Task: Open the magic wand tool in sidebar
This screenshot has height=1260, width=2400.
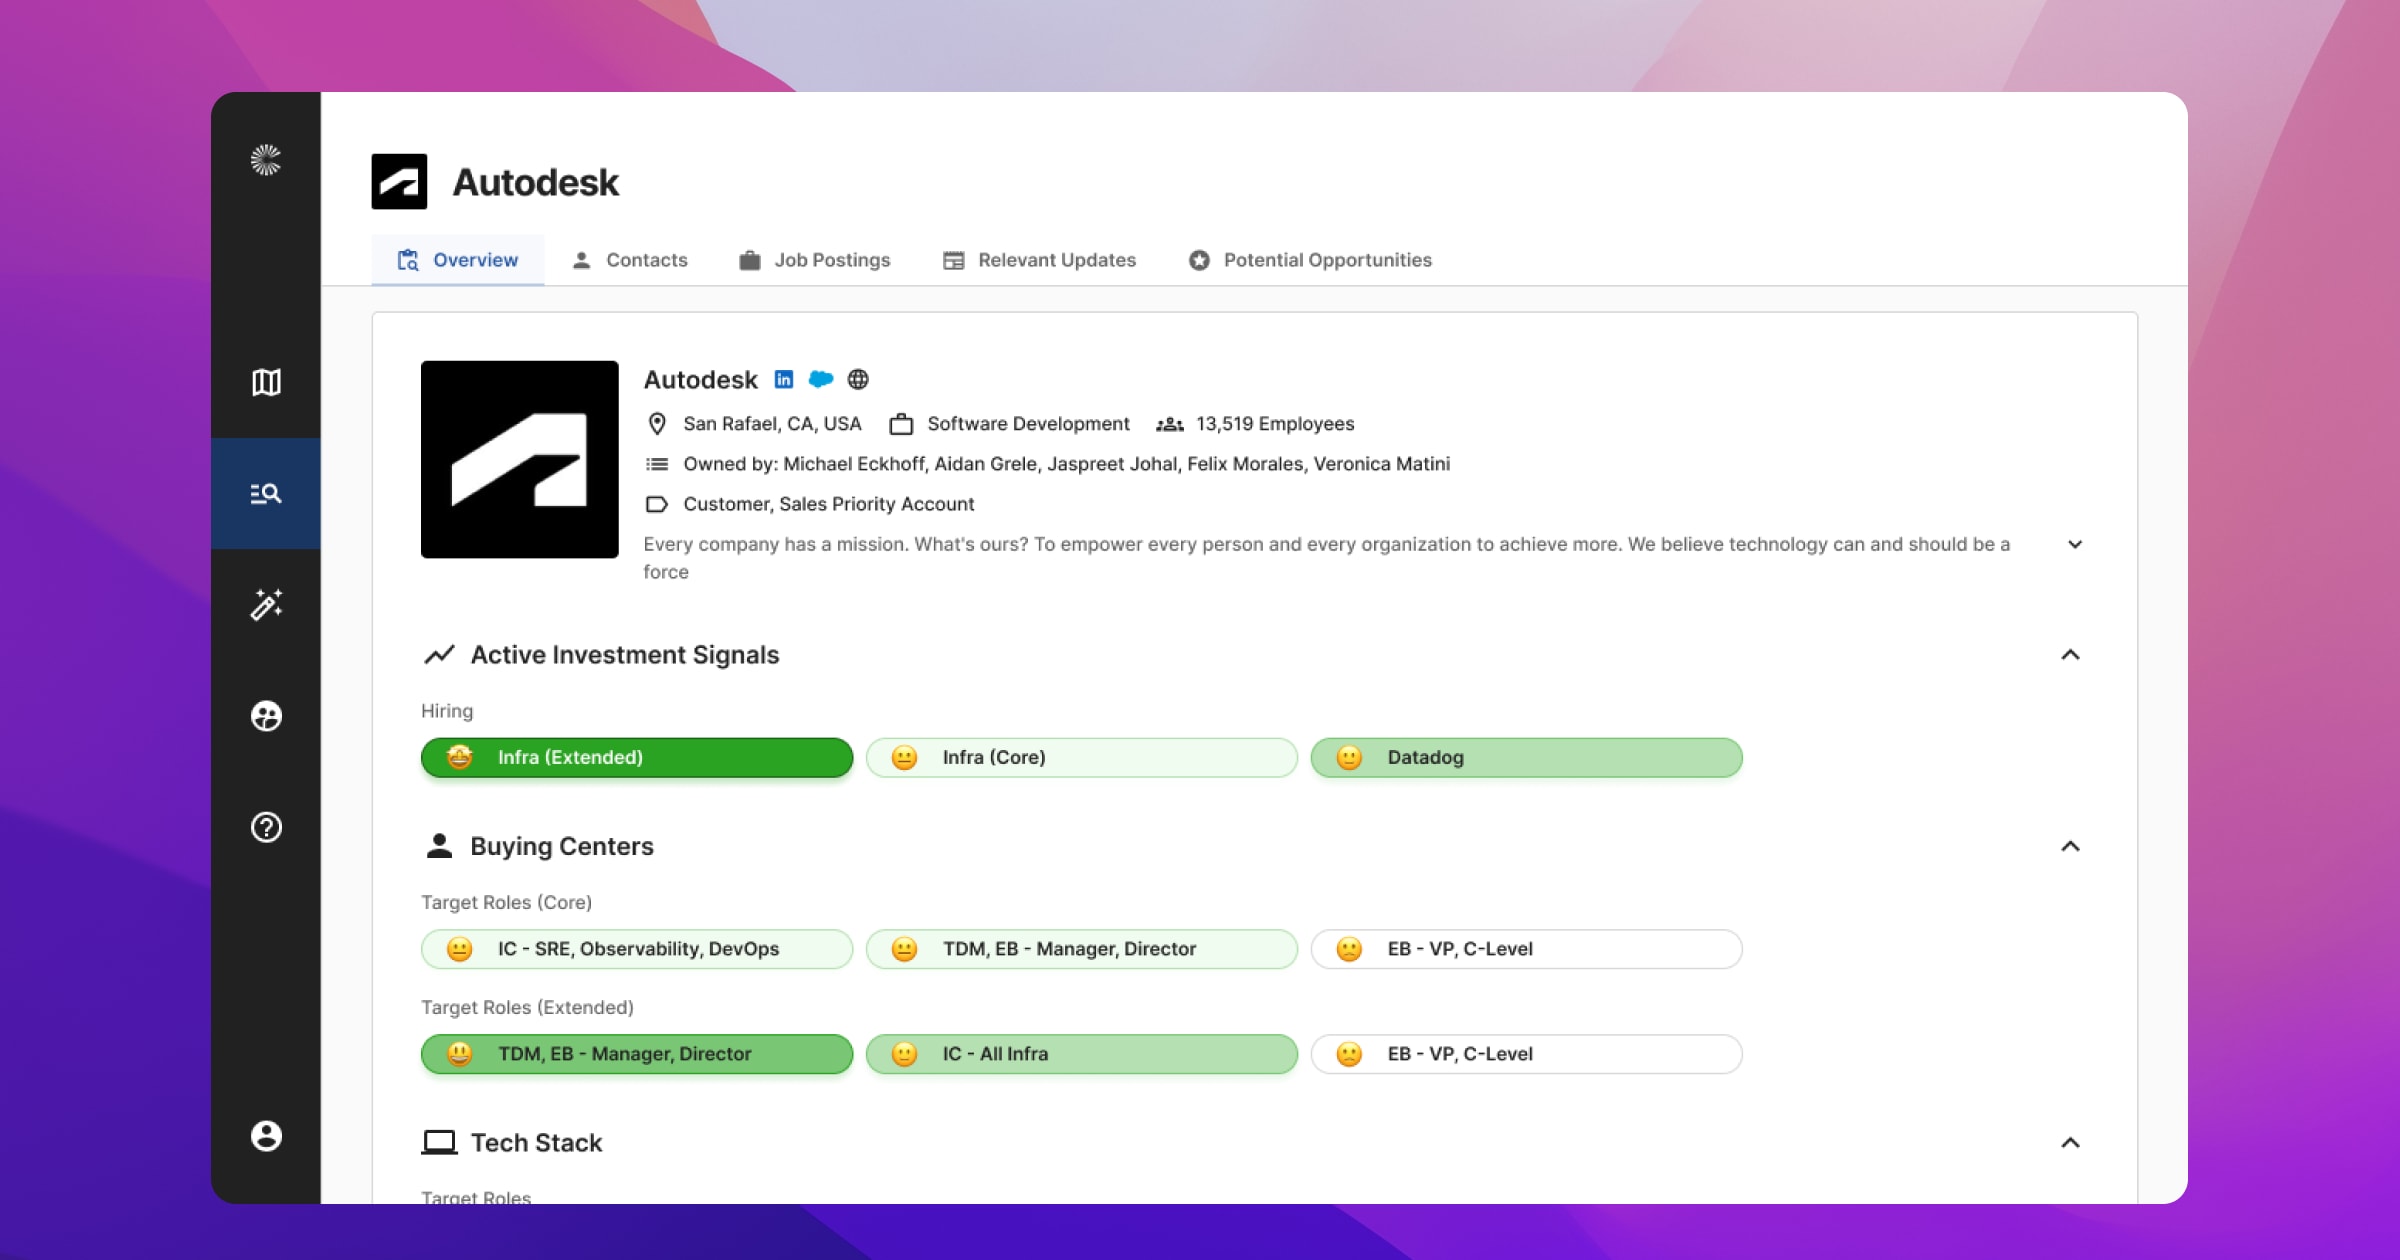Action: click(266, 604)
